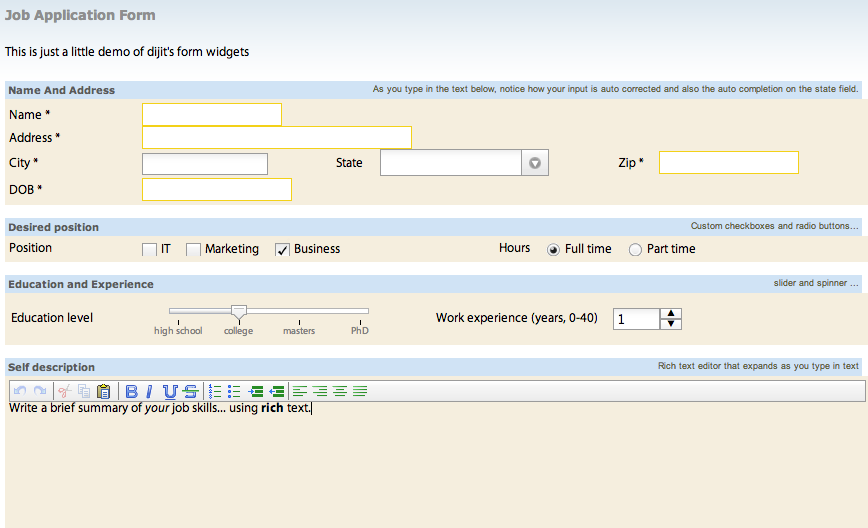Click the Name input field
This screenshot has width=868, height=528.
pyautogui.click(x=212, y=115)
